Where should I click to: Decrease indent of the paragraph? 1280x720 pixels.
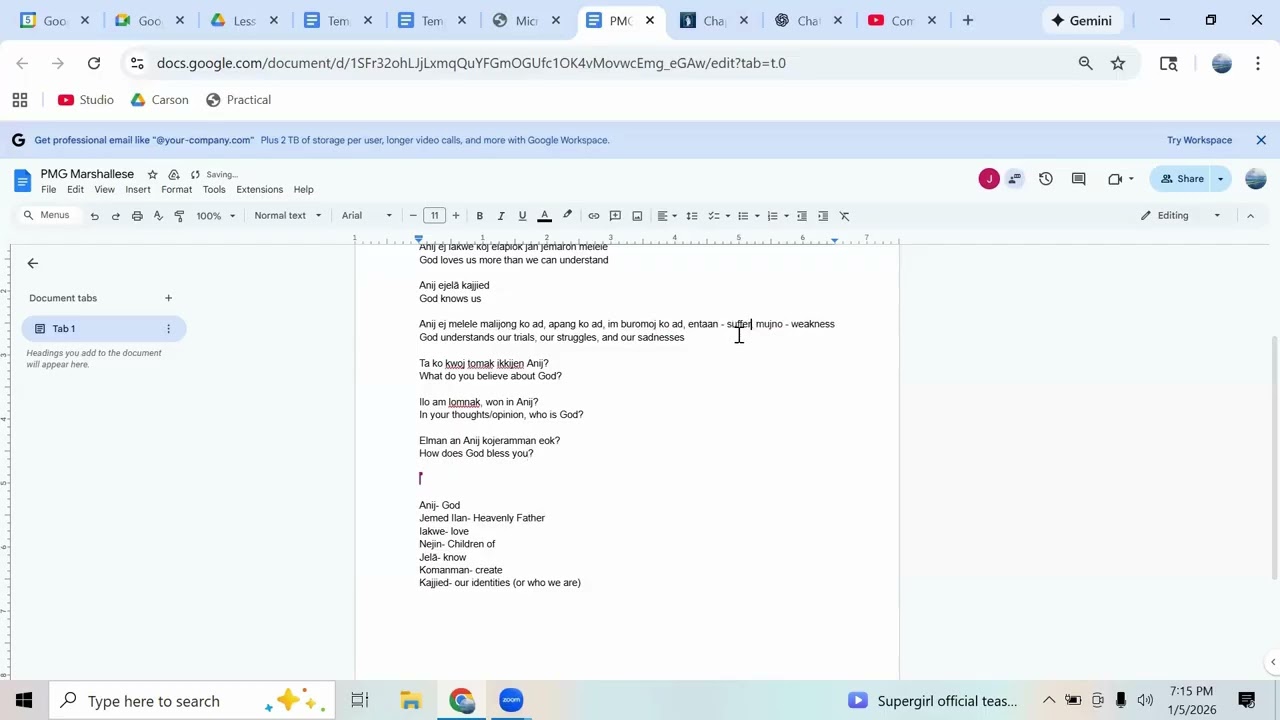click(x=801, y=216)
